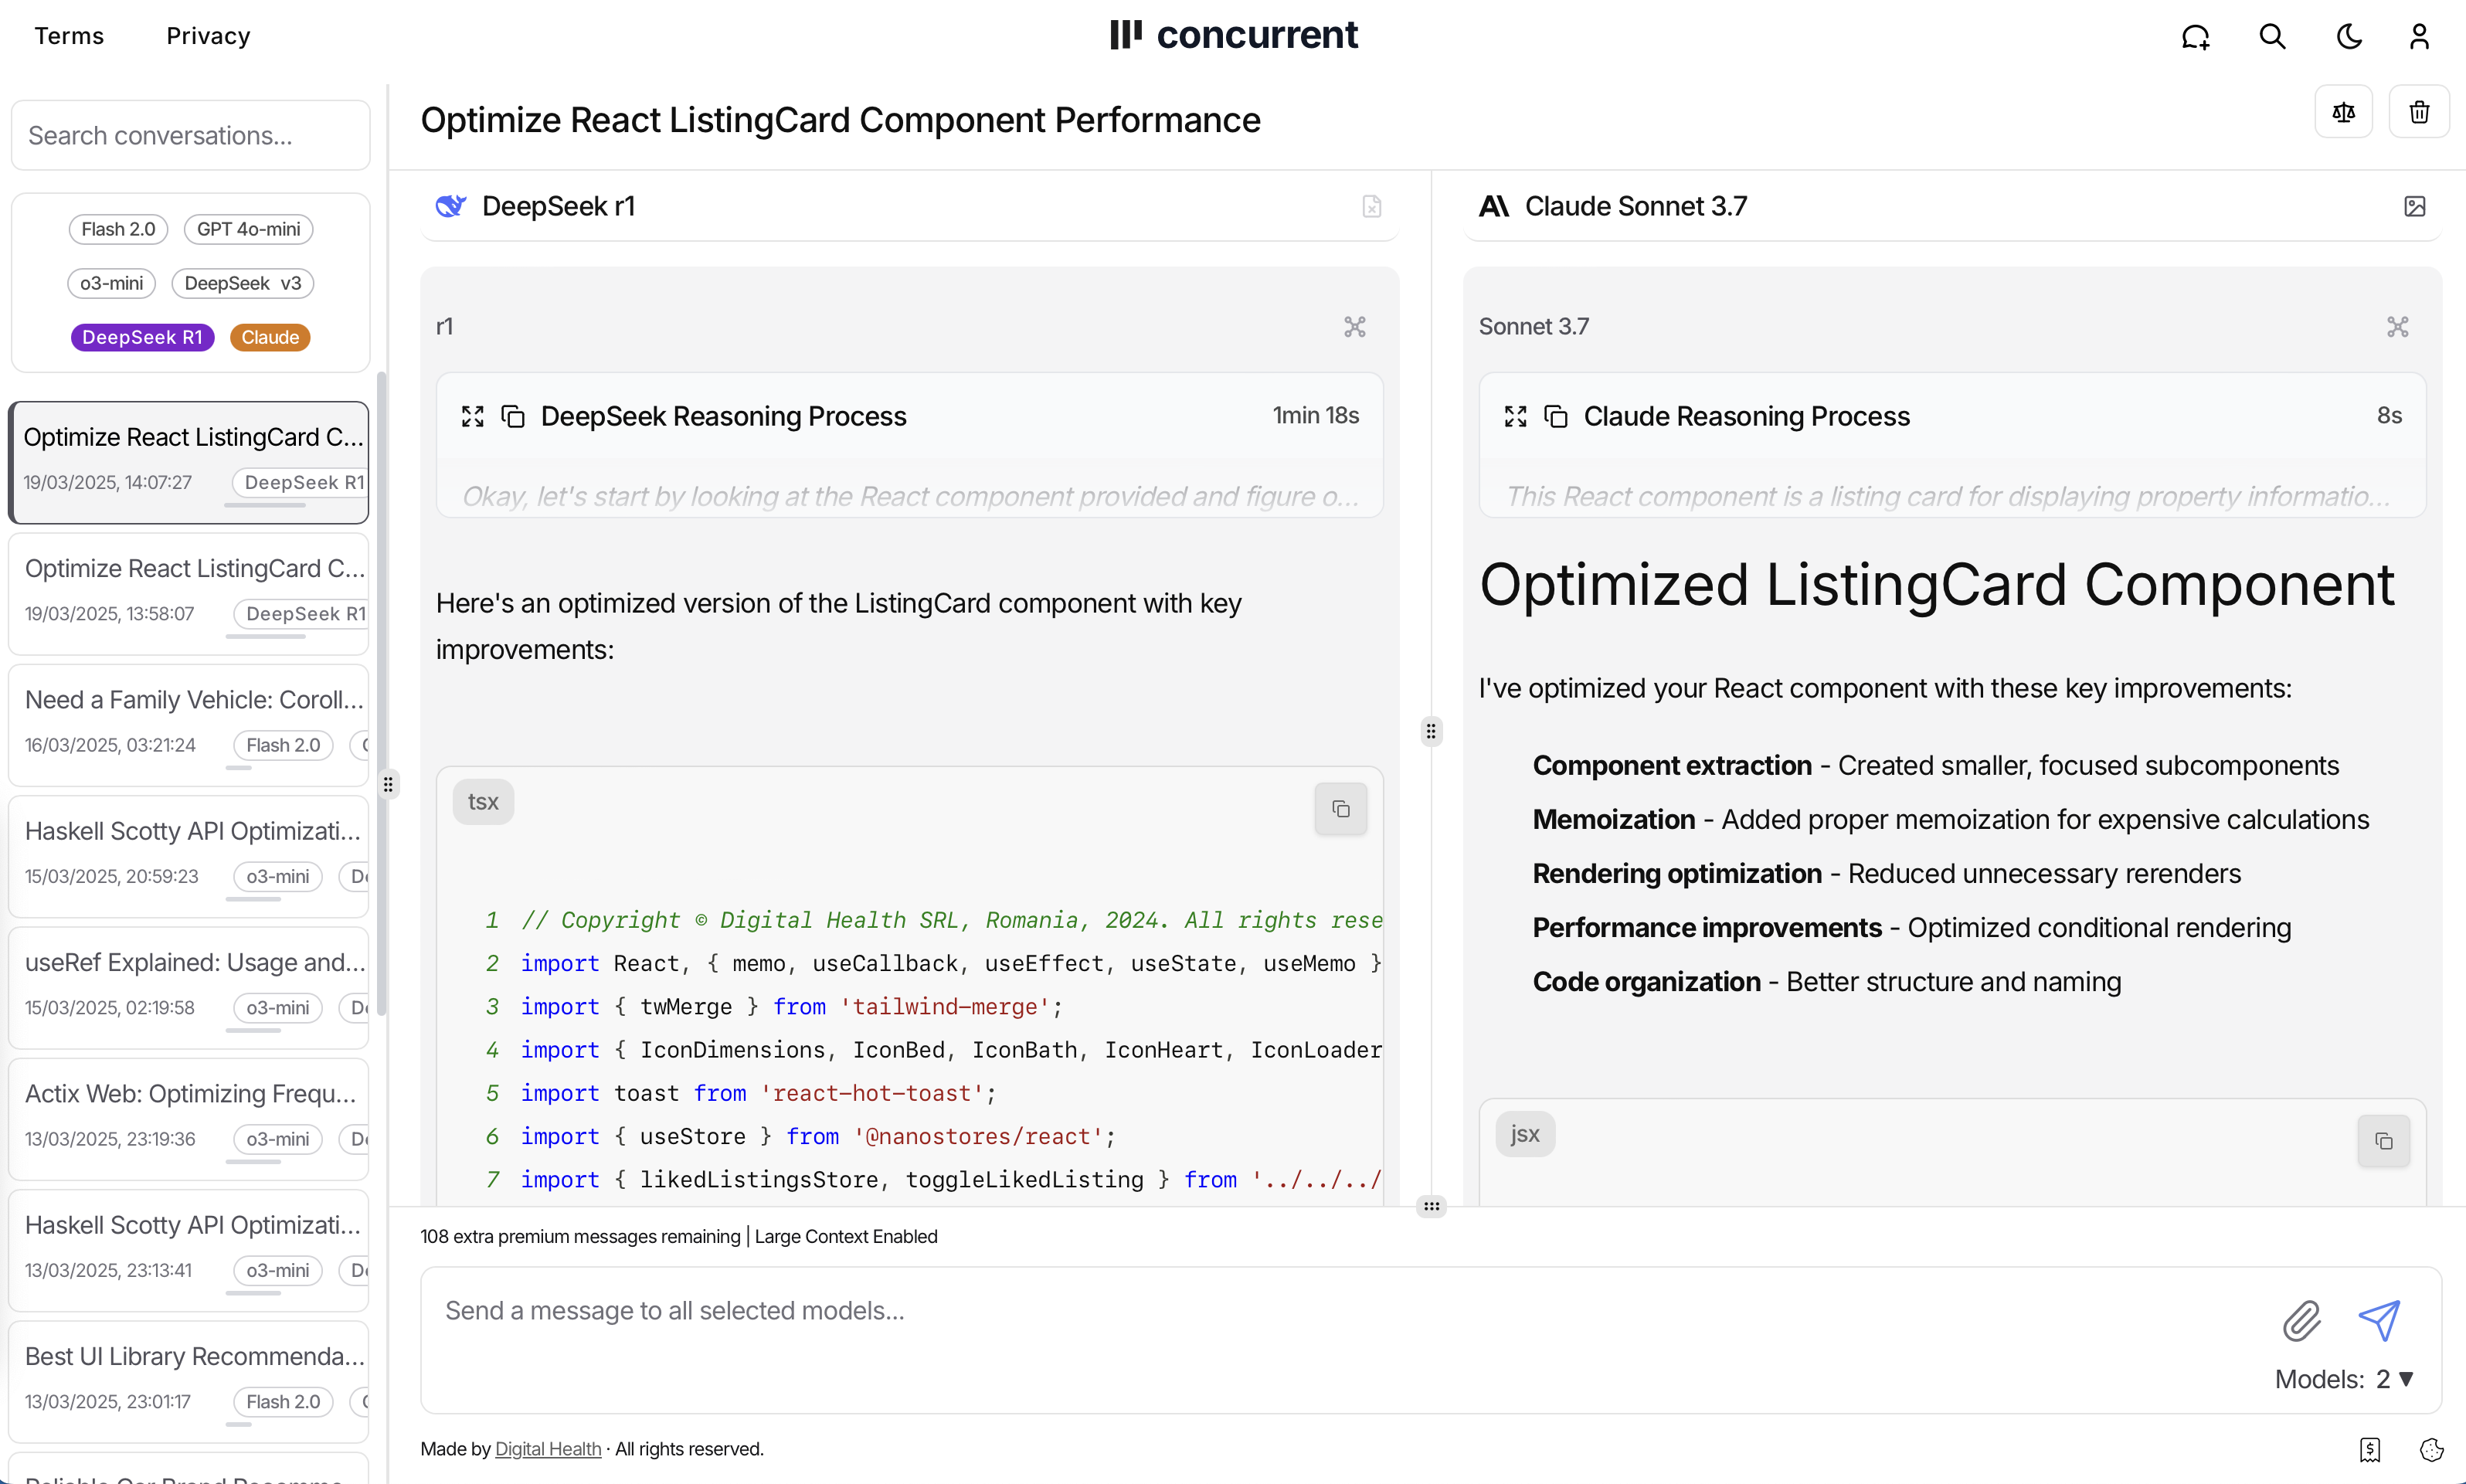Click the file icon in DeepSeek r1 header
2466x1484 pixels.
[1371, 206]
